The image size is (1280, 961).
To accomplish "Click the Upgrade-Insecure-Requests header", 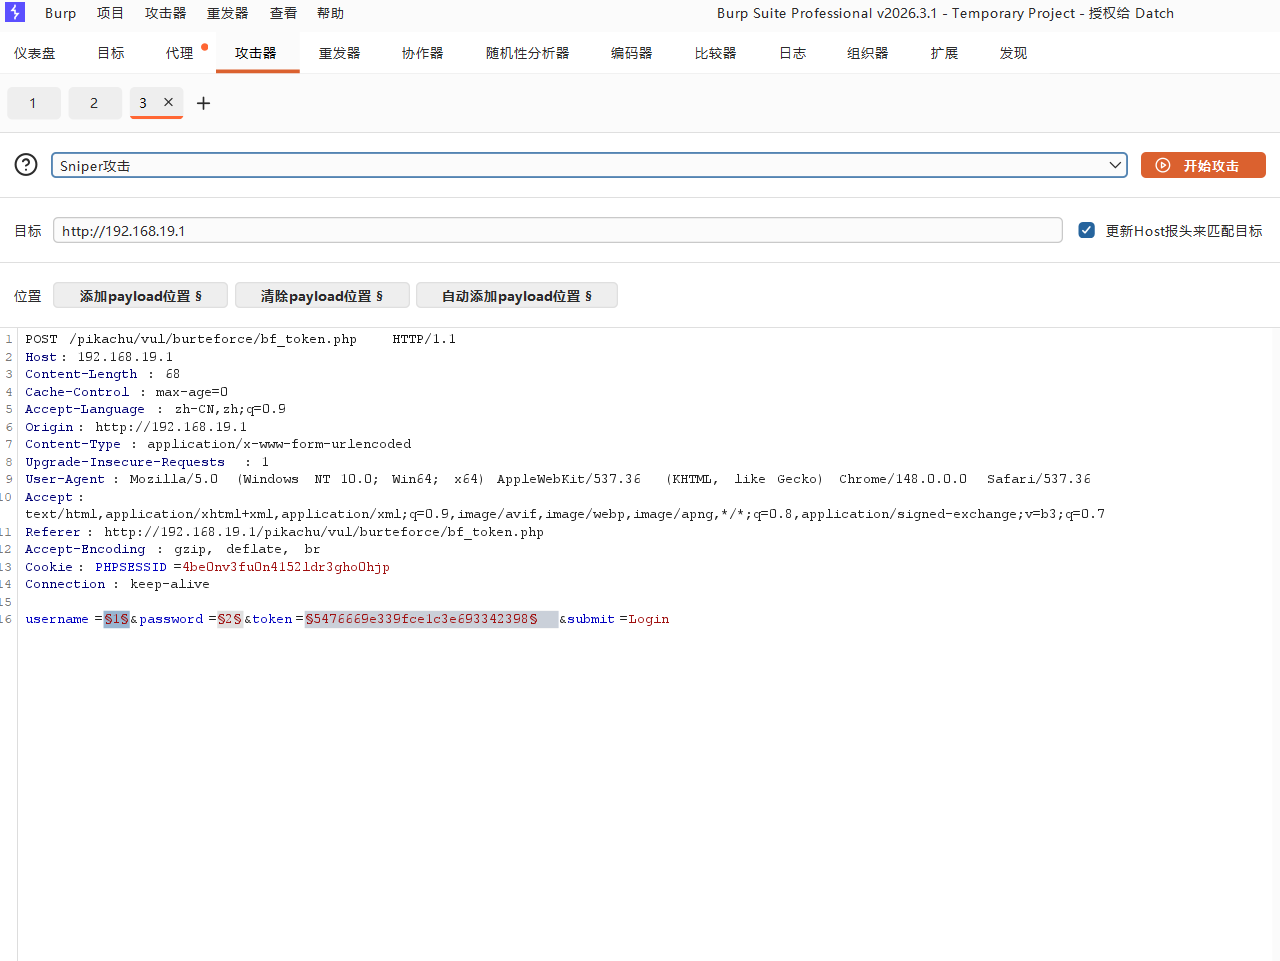I will [147, 462].
